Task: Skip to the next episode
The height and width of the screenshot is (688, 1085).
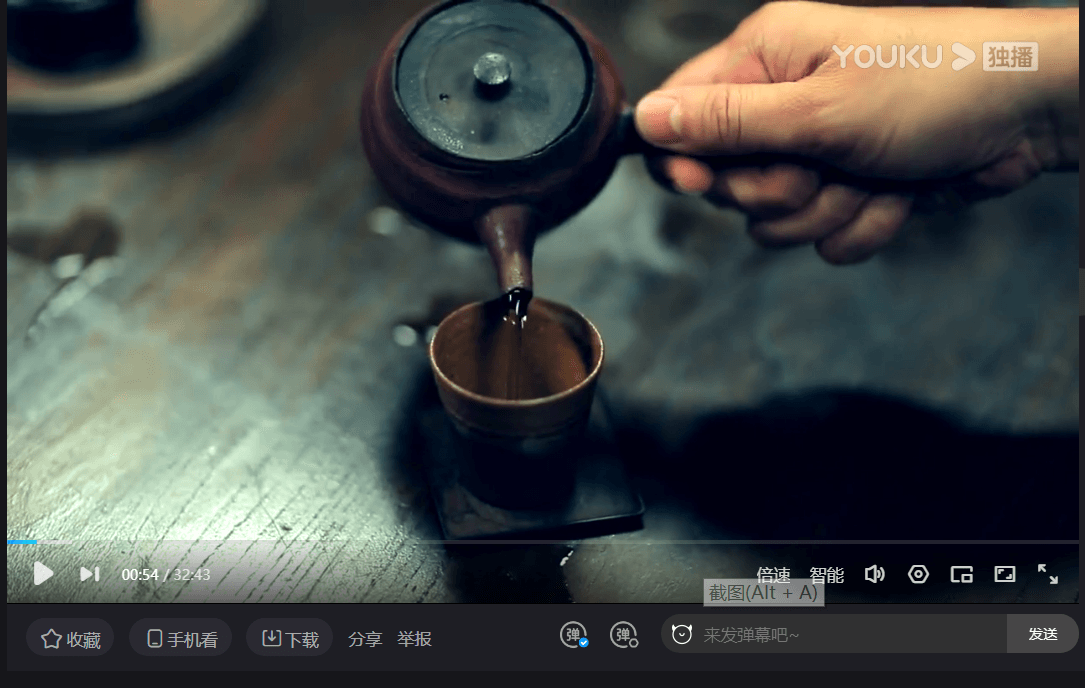Action: point(90,574)
